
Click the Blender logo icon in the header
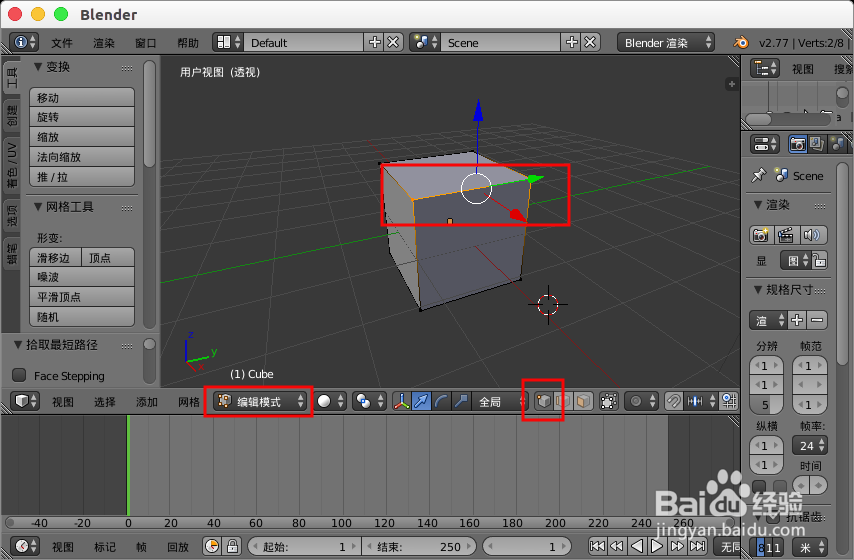pos(741,42)
